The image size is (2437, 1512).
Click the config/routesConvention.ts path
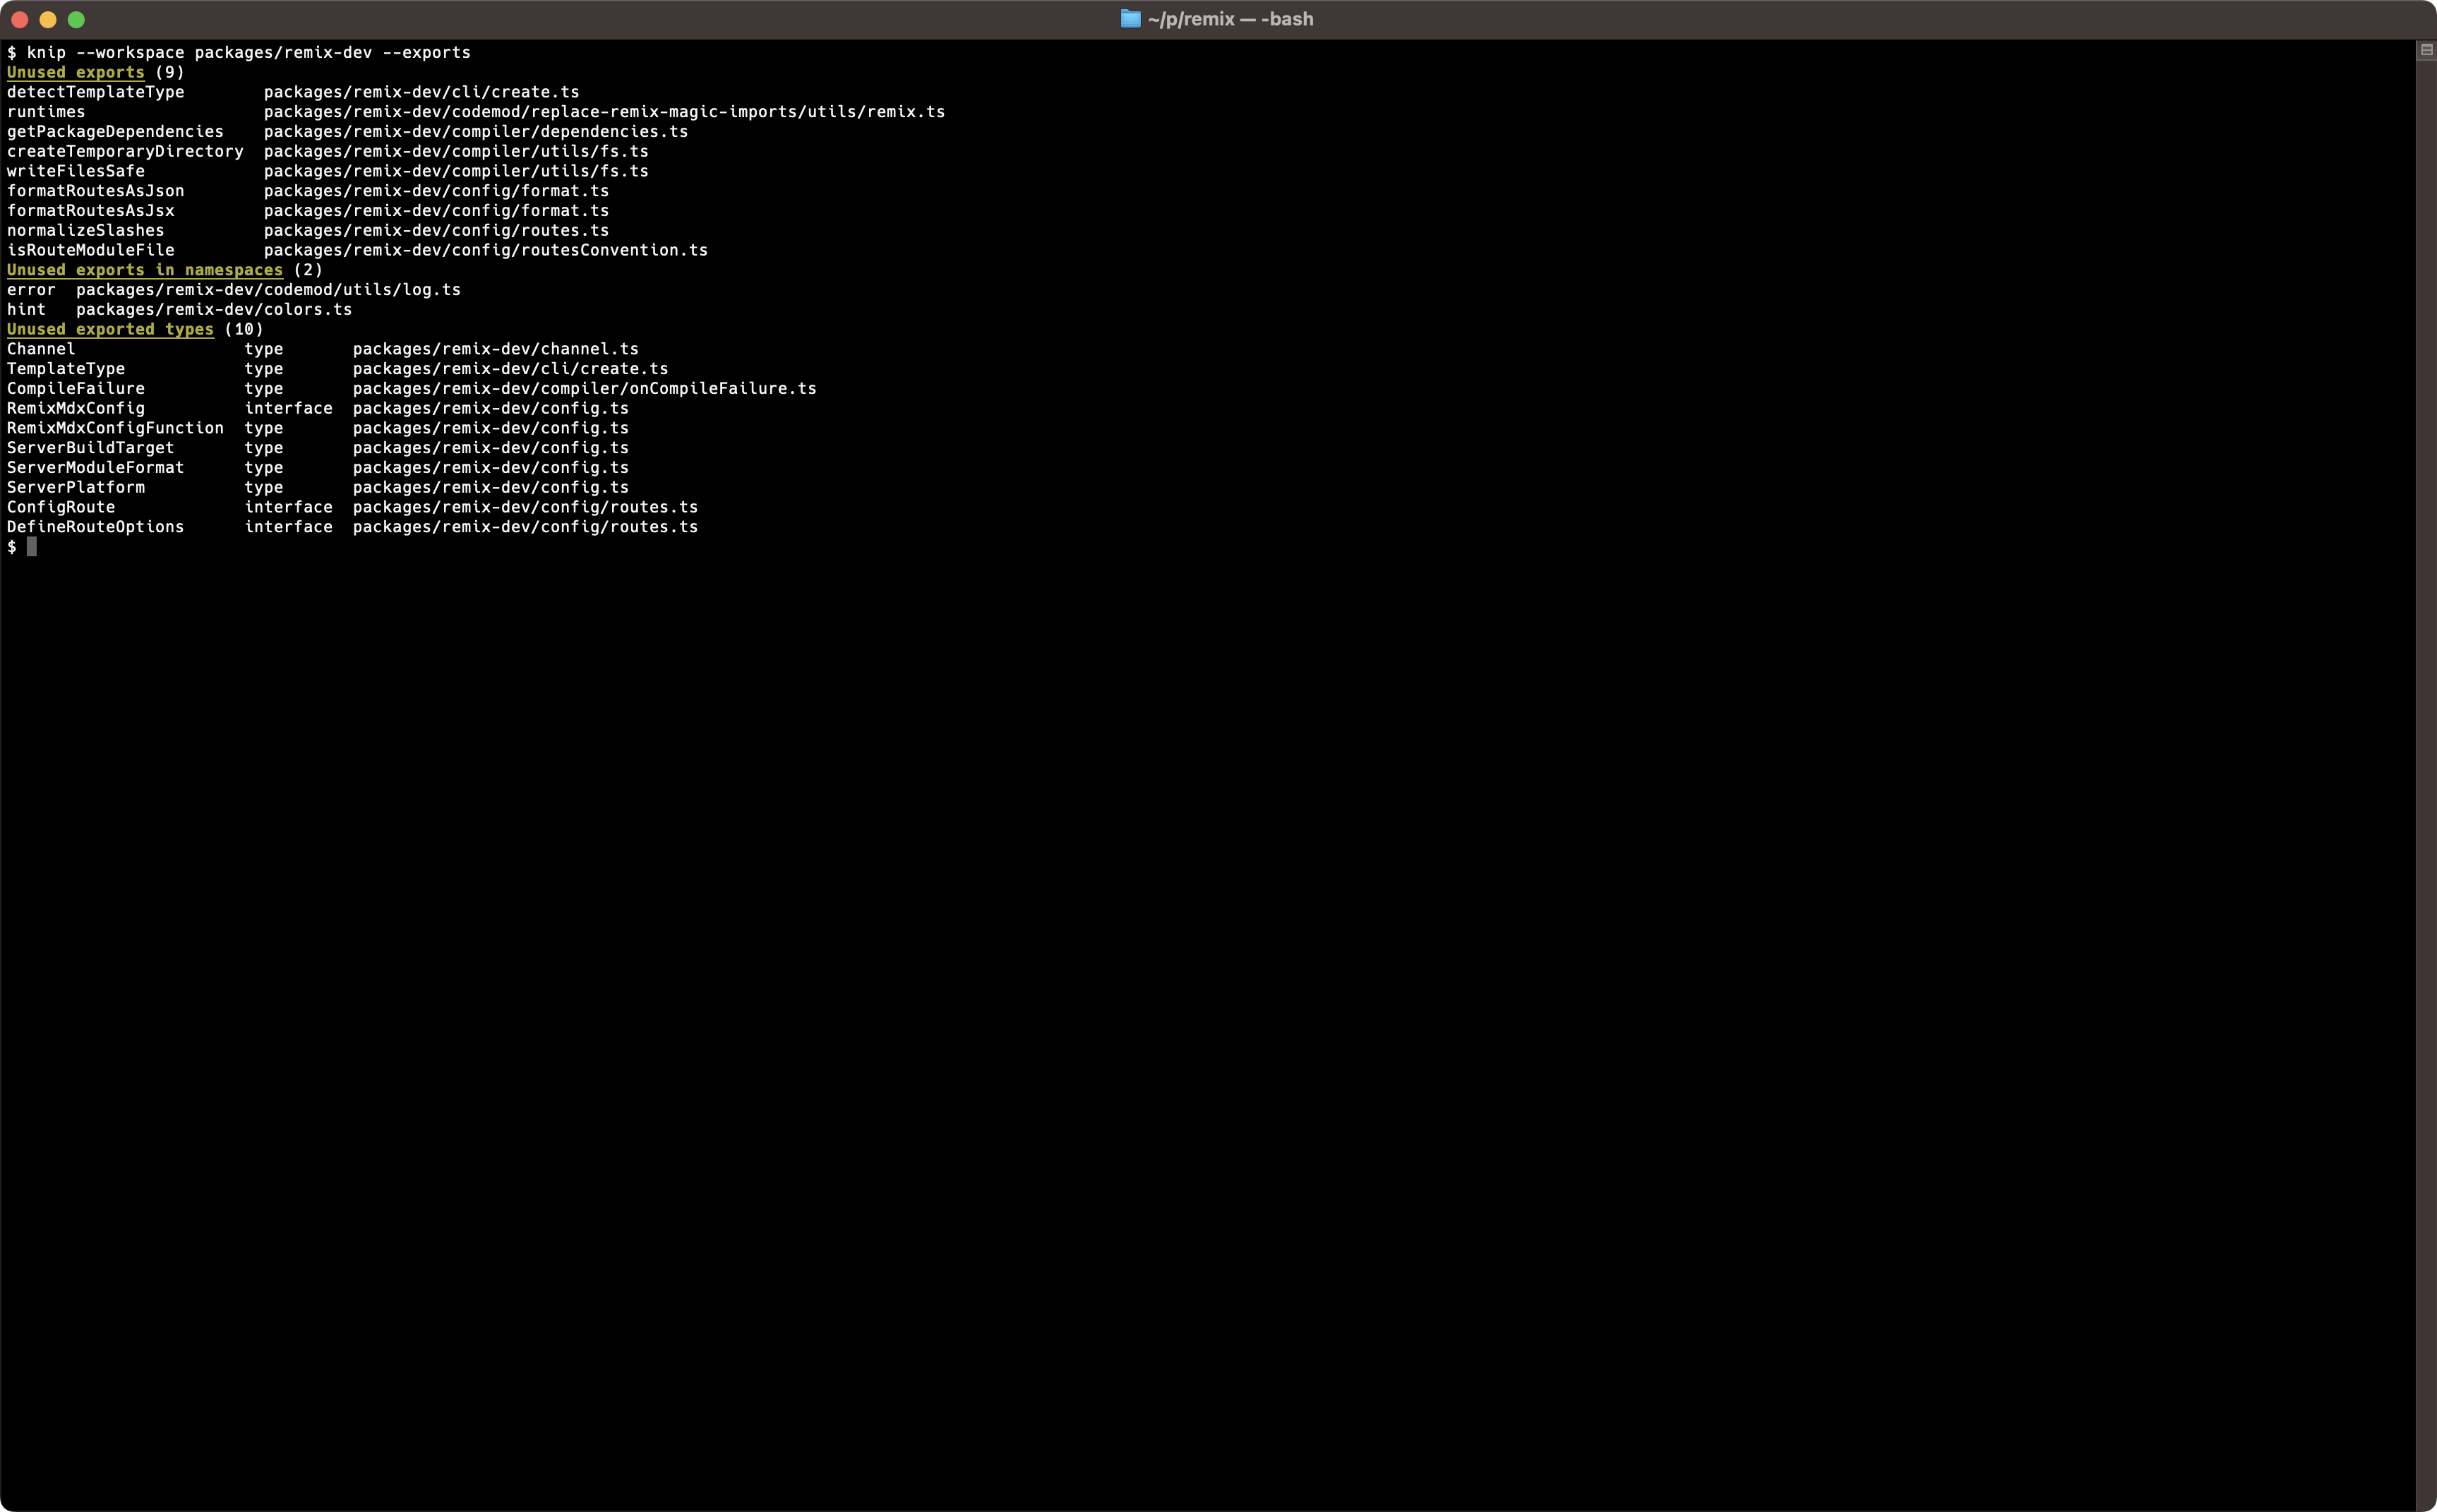tap(486, 250)
